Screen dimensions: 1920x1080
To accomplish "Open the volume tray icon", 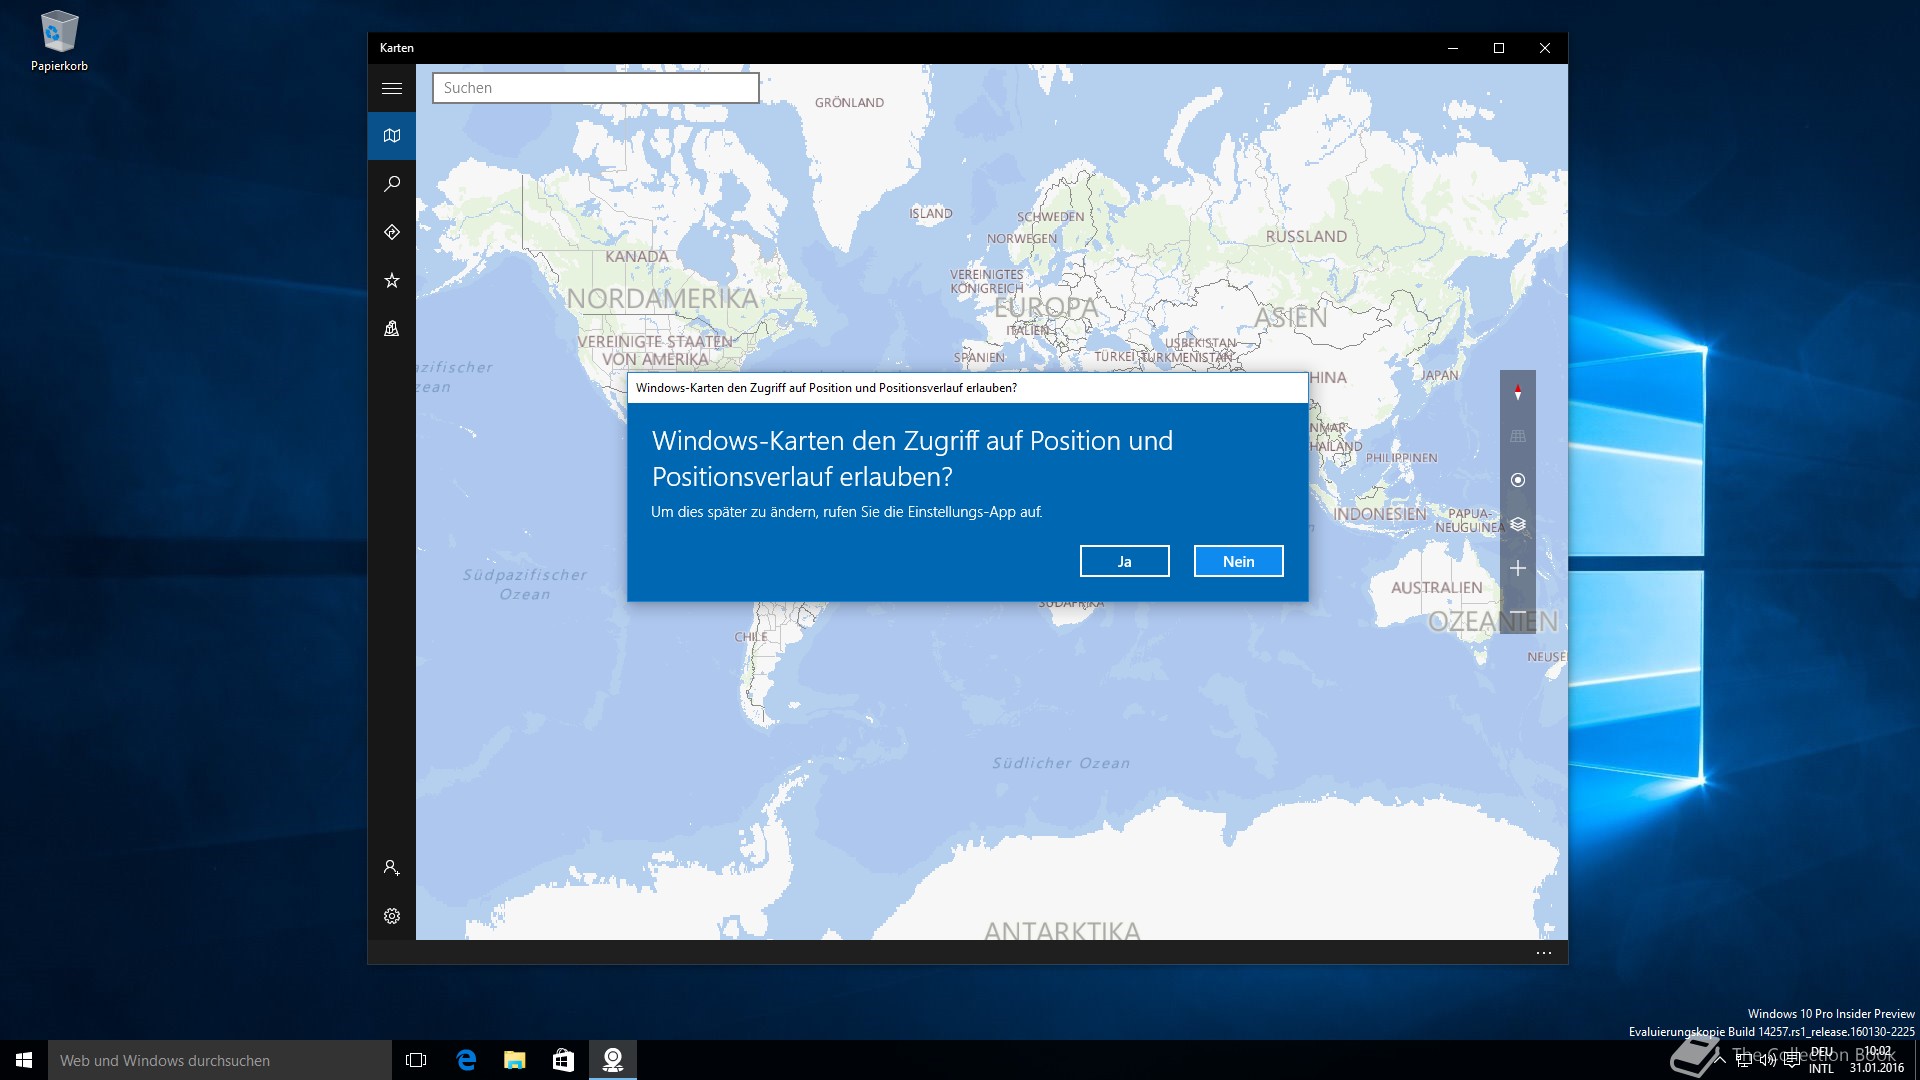I will (x=1768, y=1060).
